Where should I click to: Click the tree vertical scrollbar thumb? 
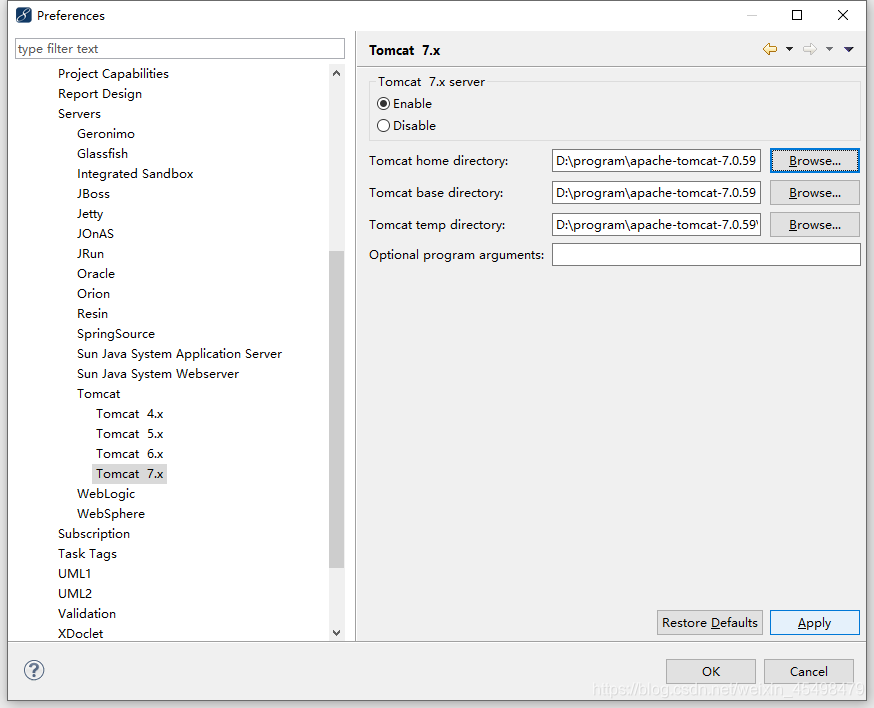(336, 409)
